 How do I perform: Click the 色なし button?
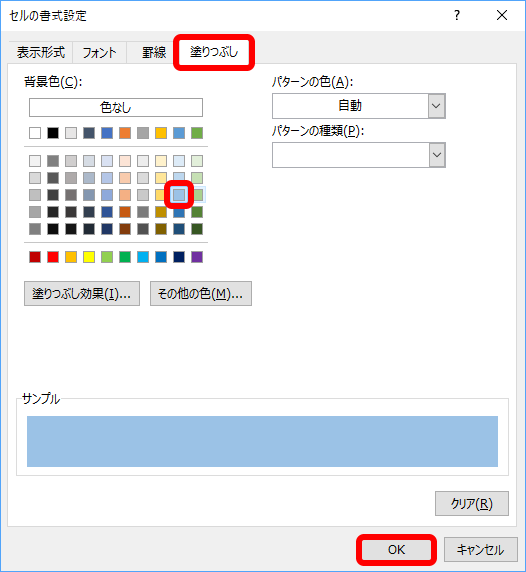[116, 107]
